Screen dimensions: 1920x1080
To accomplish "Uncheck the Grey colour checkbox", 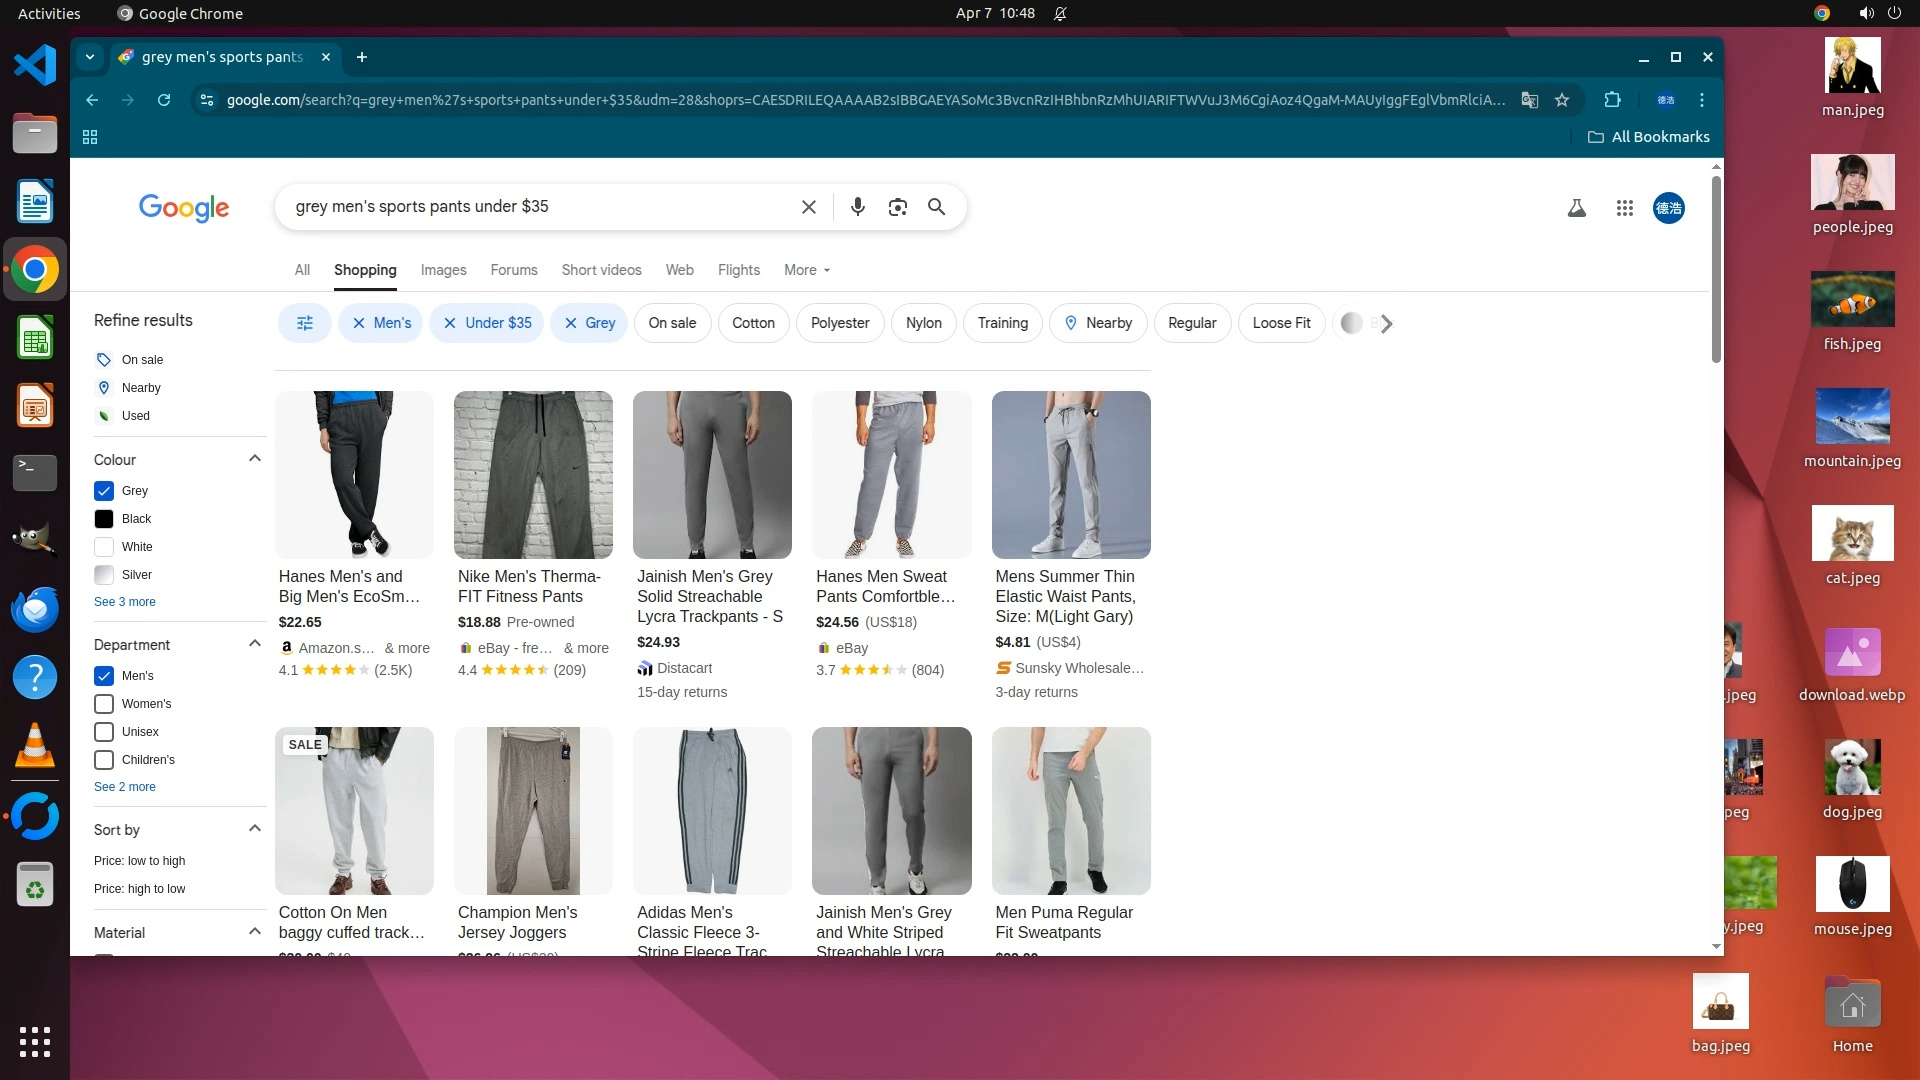I will [104, 491].
